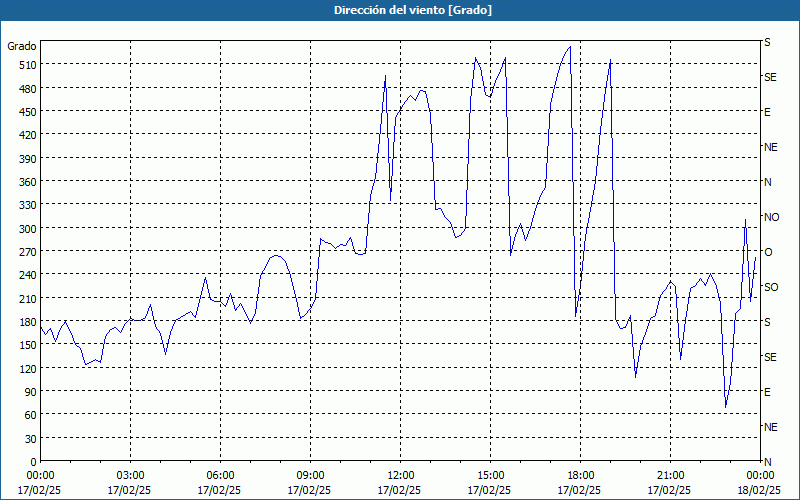Viewport: 800px width, 500px height.
Task: Select the "SO" compass direction label
Action: click(771, 287)
